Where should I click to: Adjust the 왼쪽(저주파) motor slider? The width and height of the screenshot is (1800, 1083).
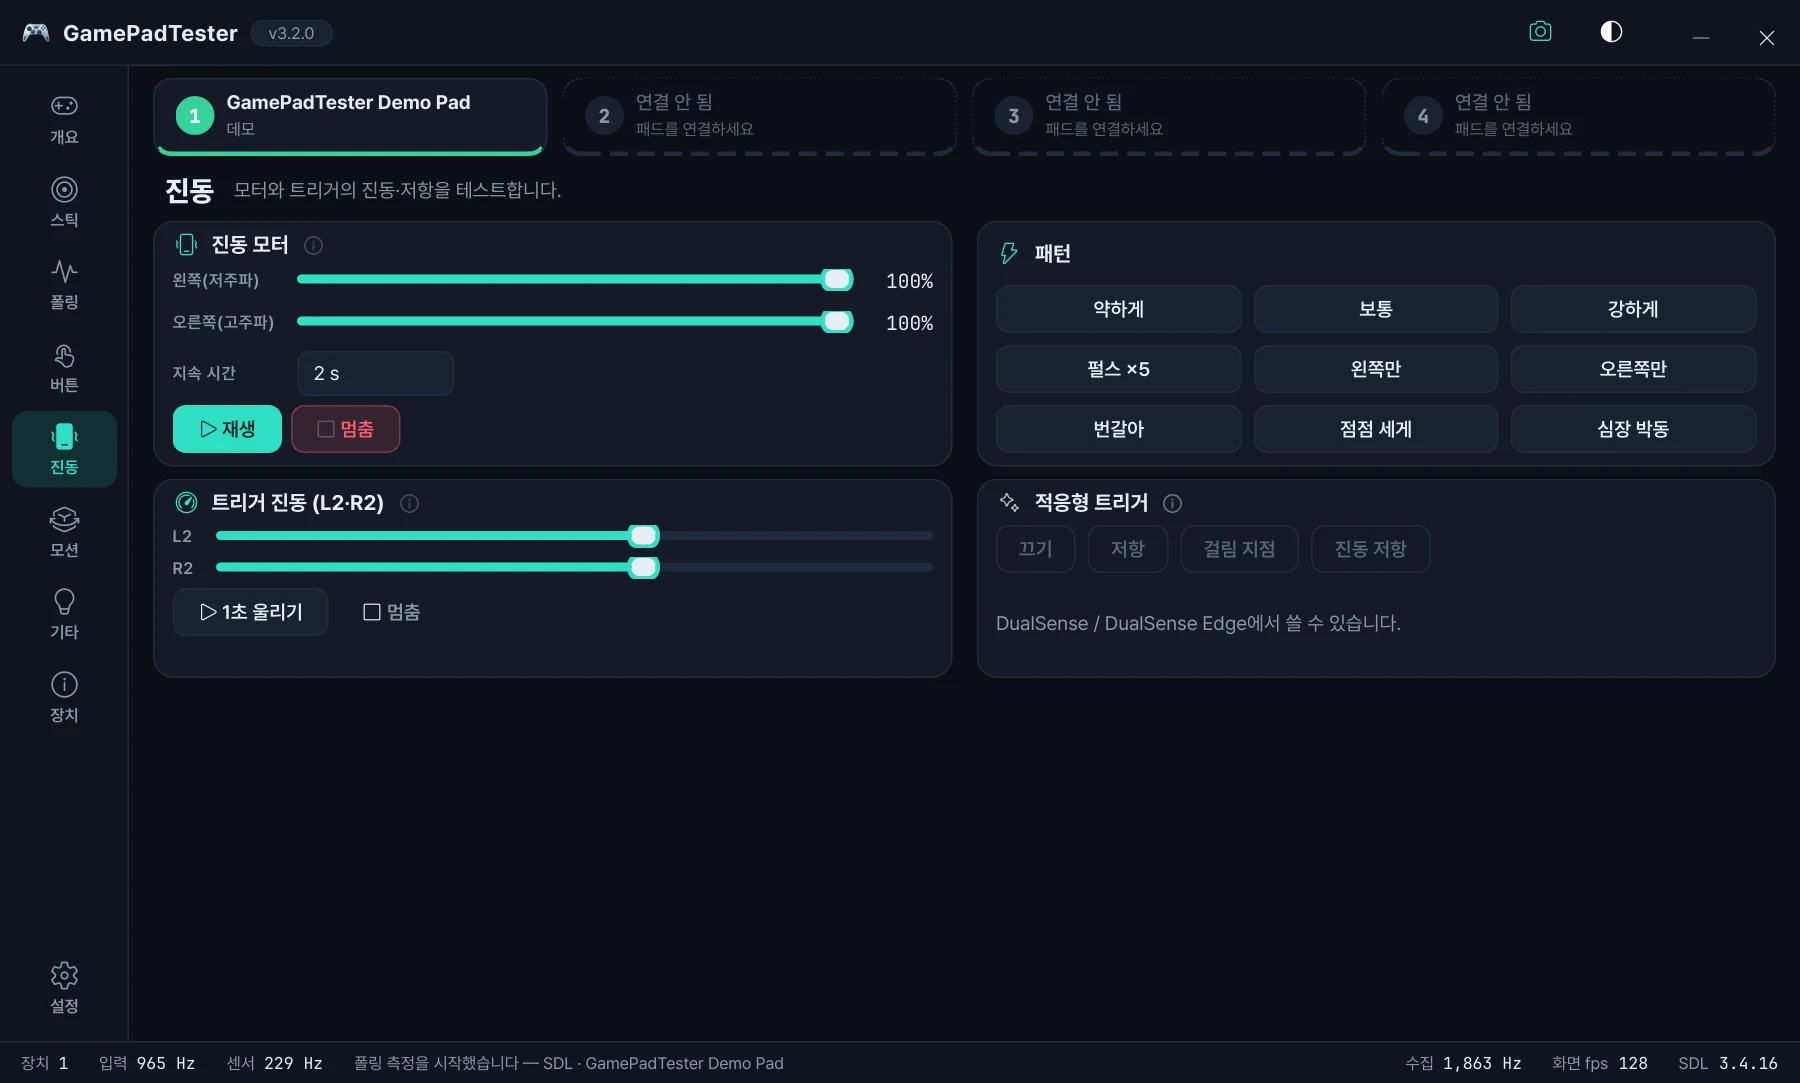(x=575, y=280)
